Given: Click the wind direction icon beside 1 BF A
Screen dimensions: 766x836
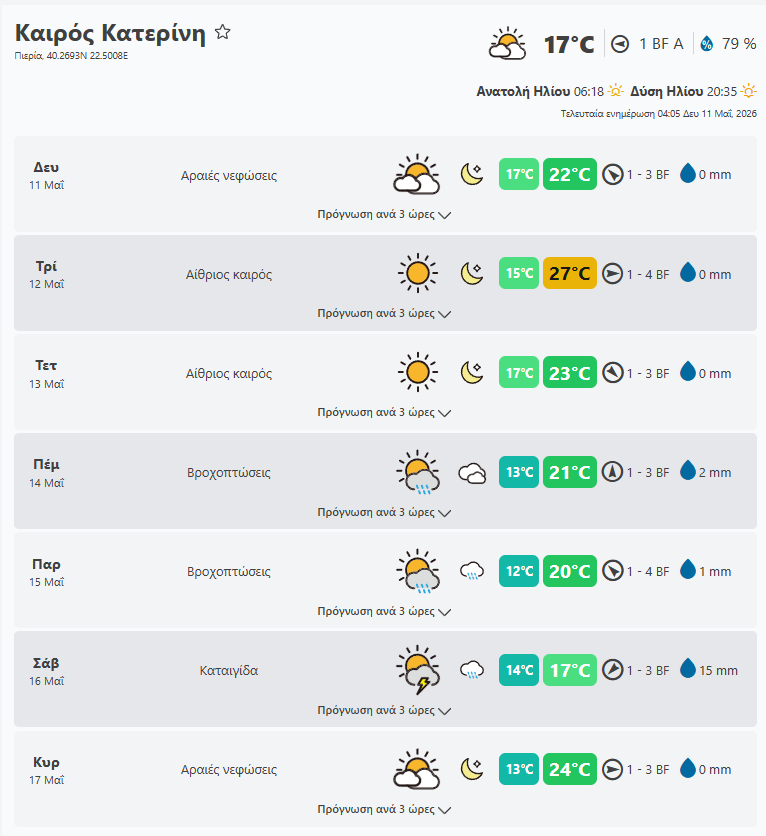Looking at the screenshot, I should [620, 44].
